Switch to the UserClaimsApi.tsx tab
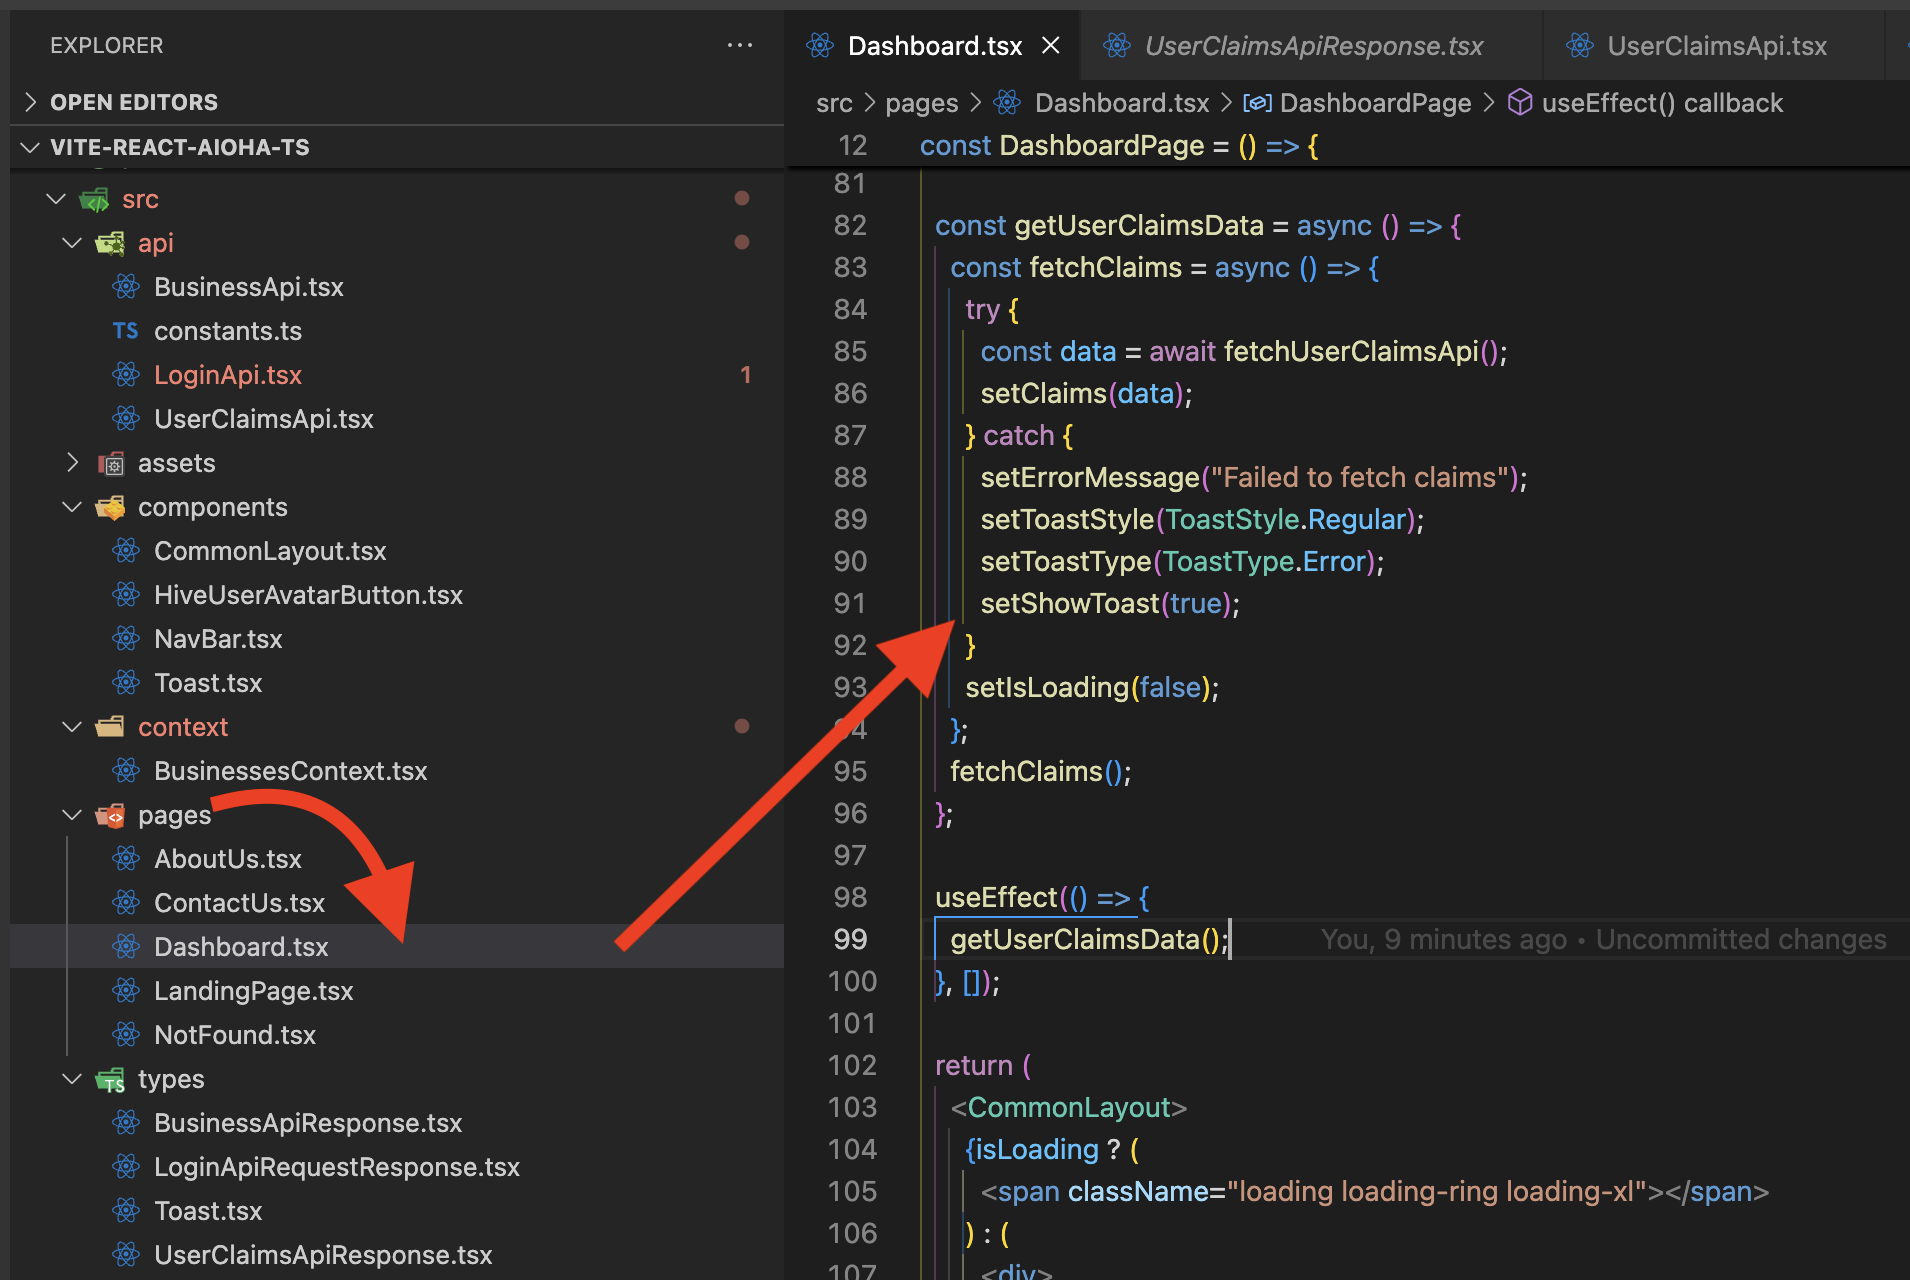 coord(1716,45)
